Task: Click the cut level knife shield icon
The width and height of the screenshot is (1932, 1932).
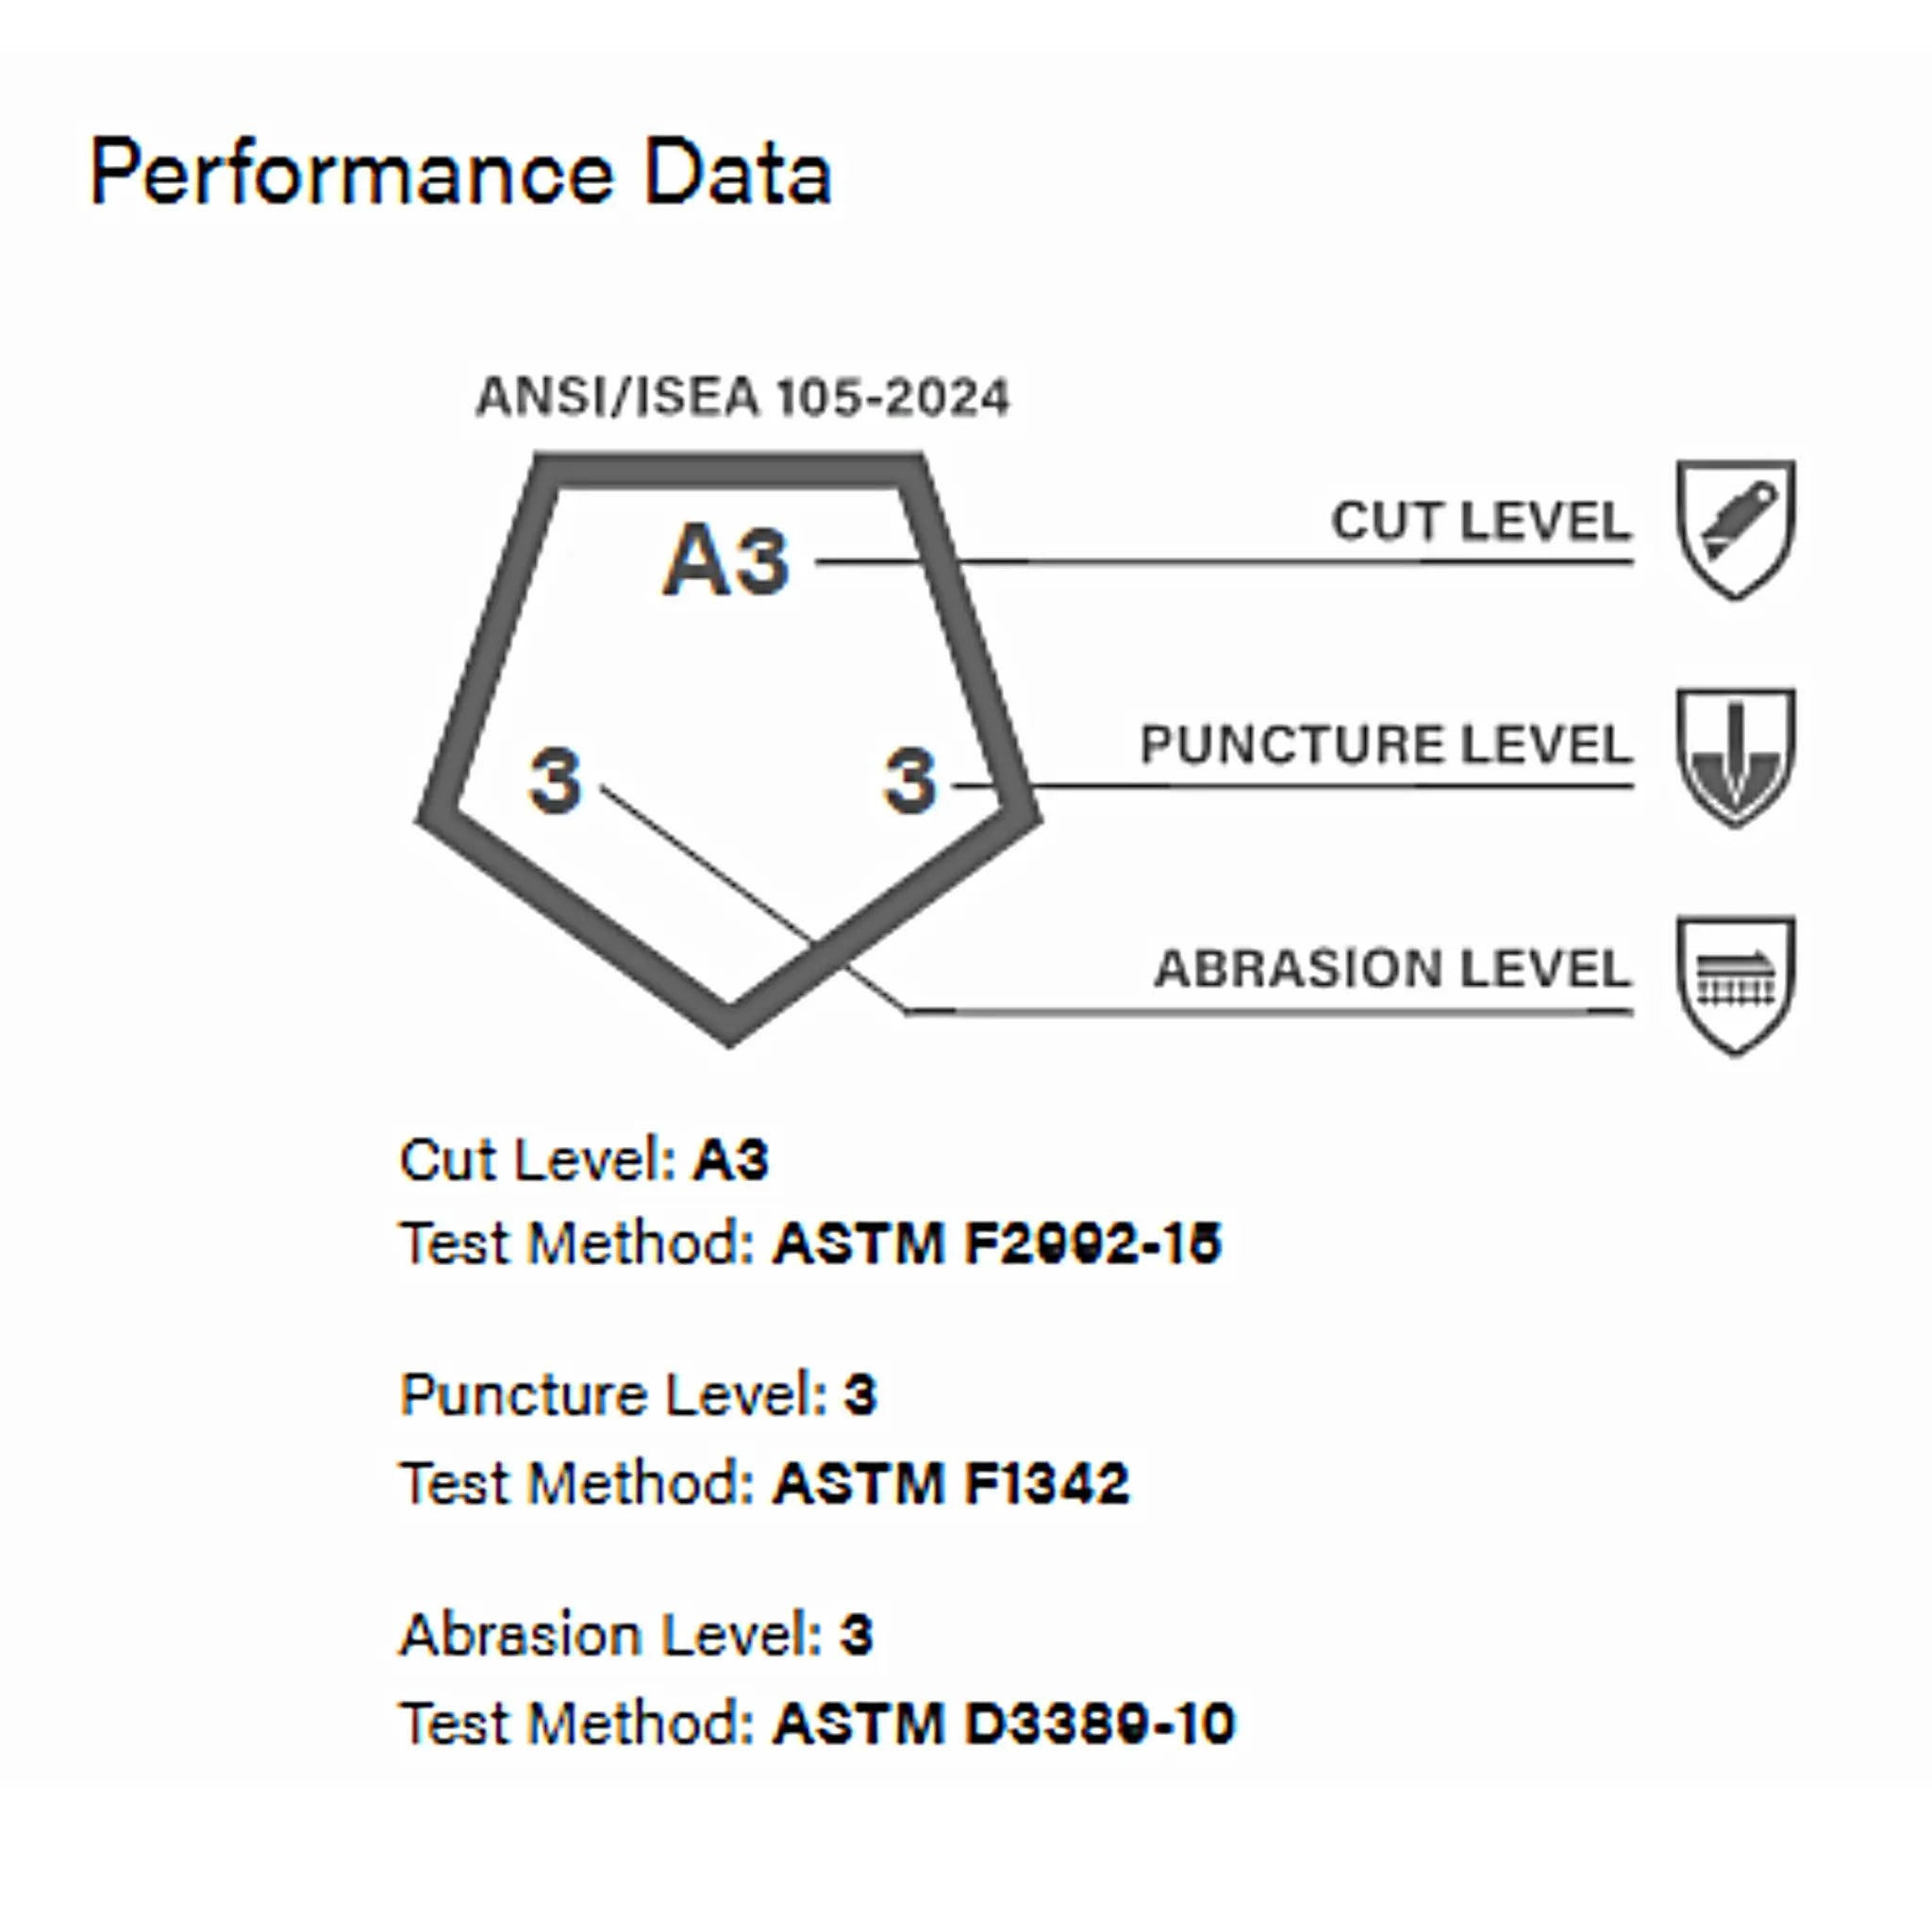Action: tap(1735, 528)
